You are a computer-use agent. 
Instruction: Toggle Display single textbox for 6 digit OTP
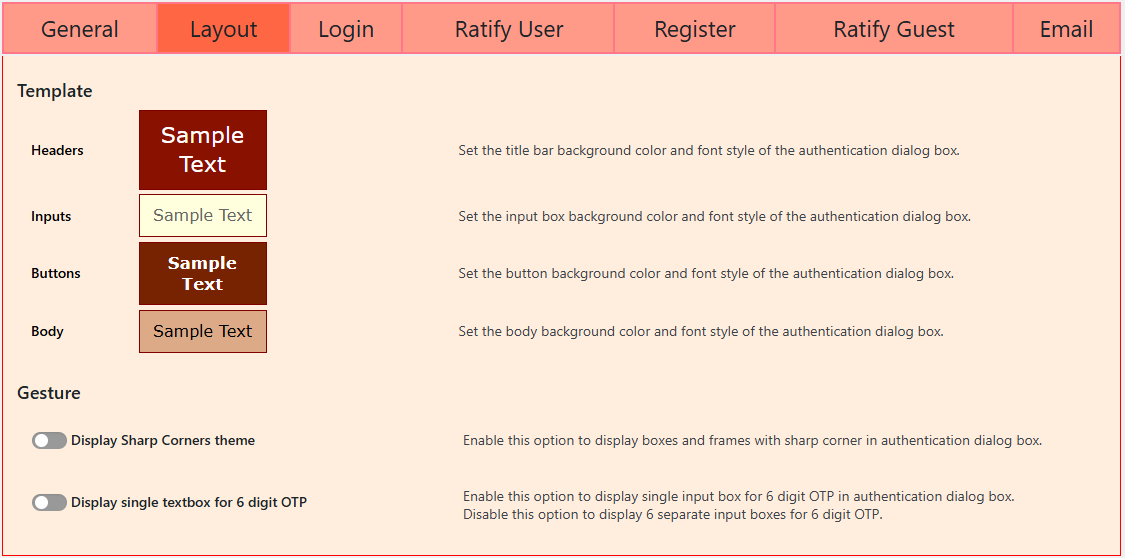[x=50, y=503]
